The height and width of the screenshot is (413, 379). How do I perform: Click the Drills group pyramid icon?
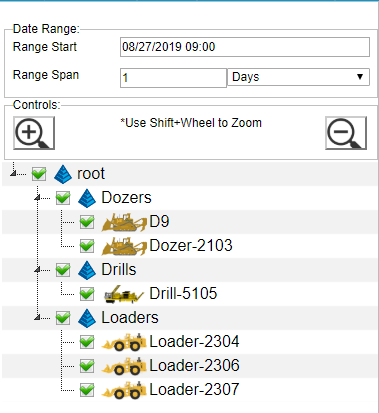tap(87, 270)
